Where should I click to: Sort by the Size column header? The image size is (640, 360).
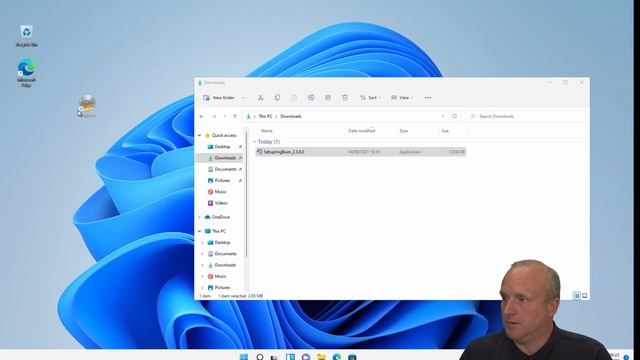pyautogui.click(x=445, y=131)
